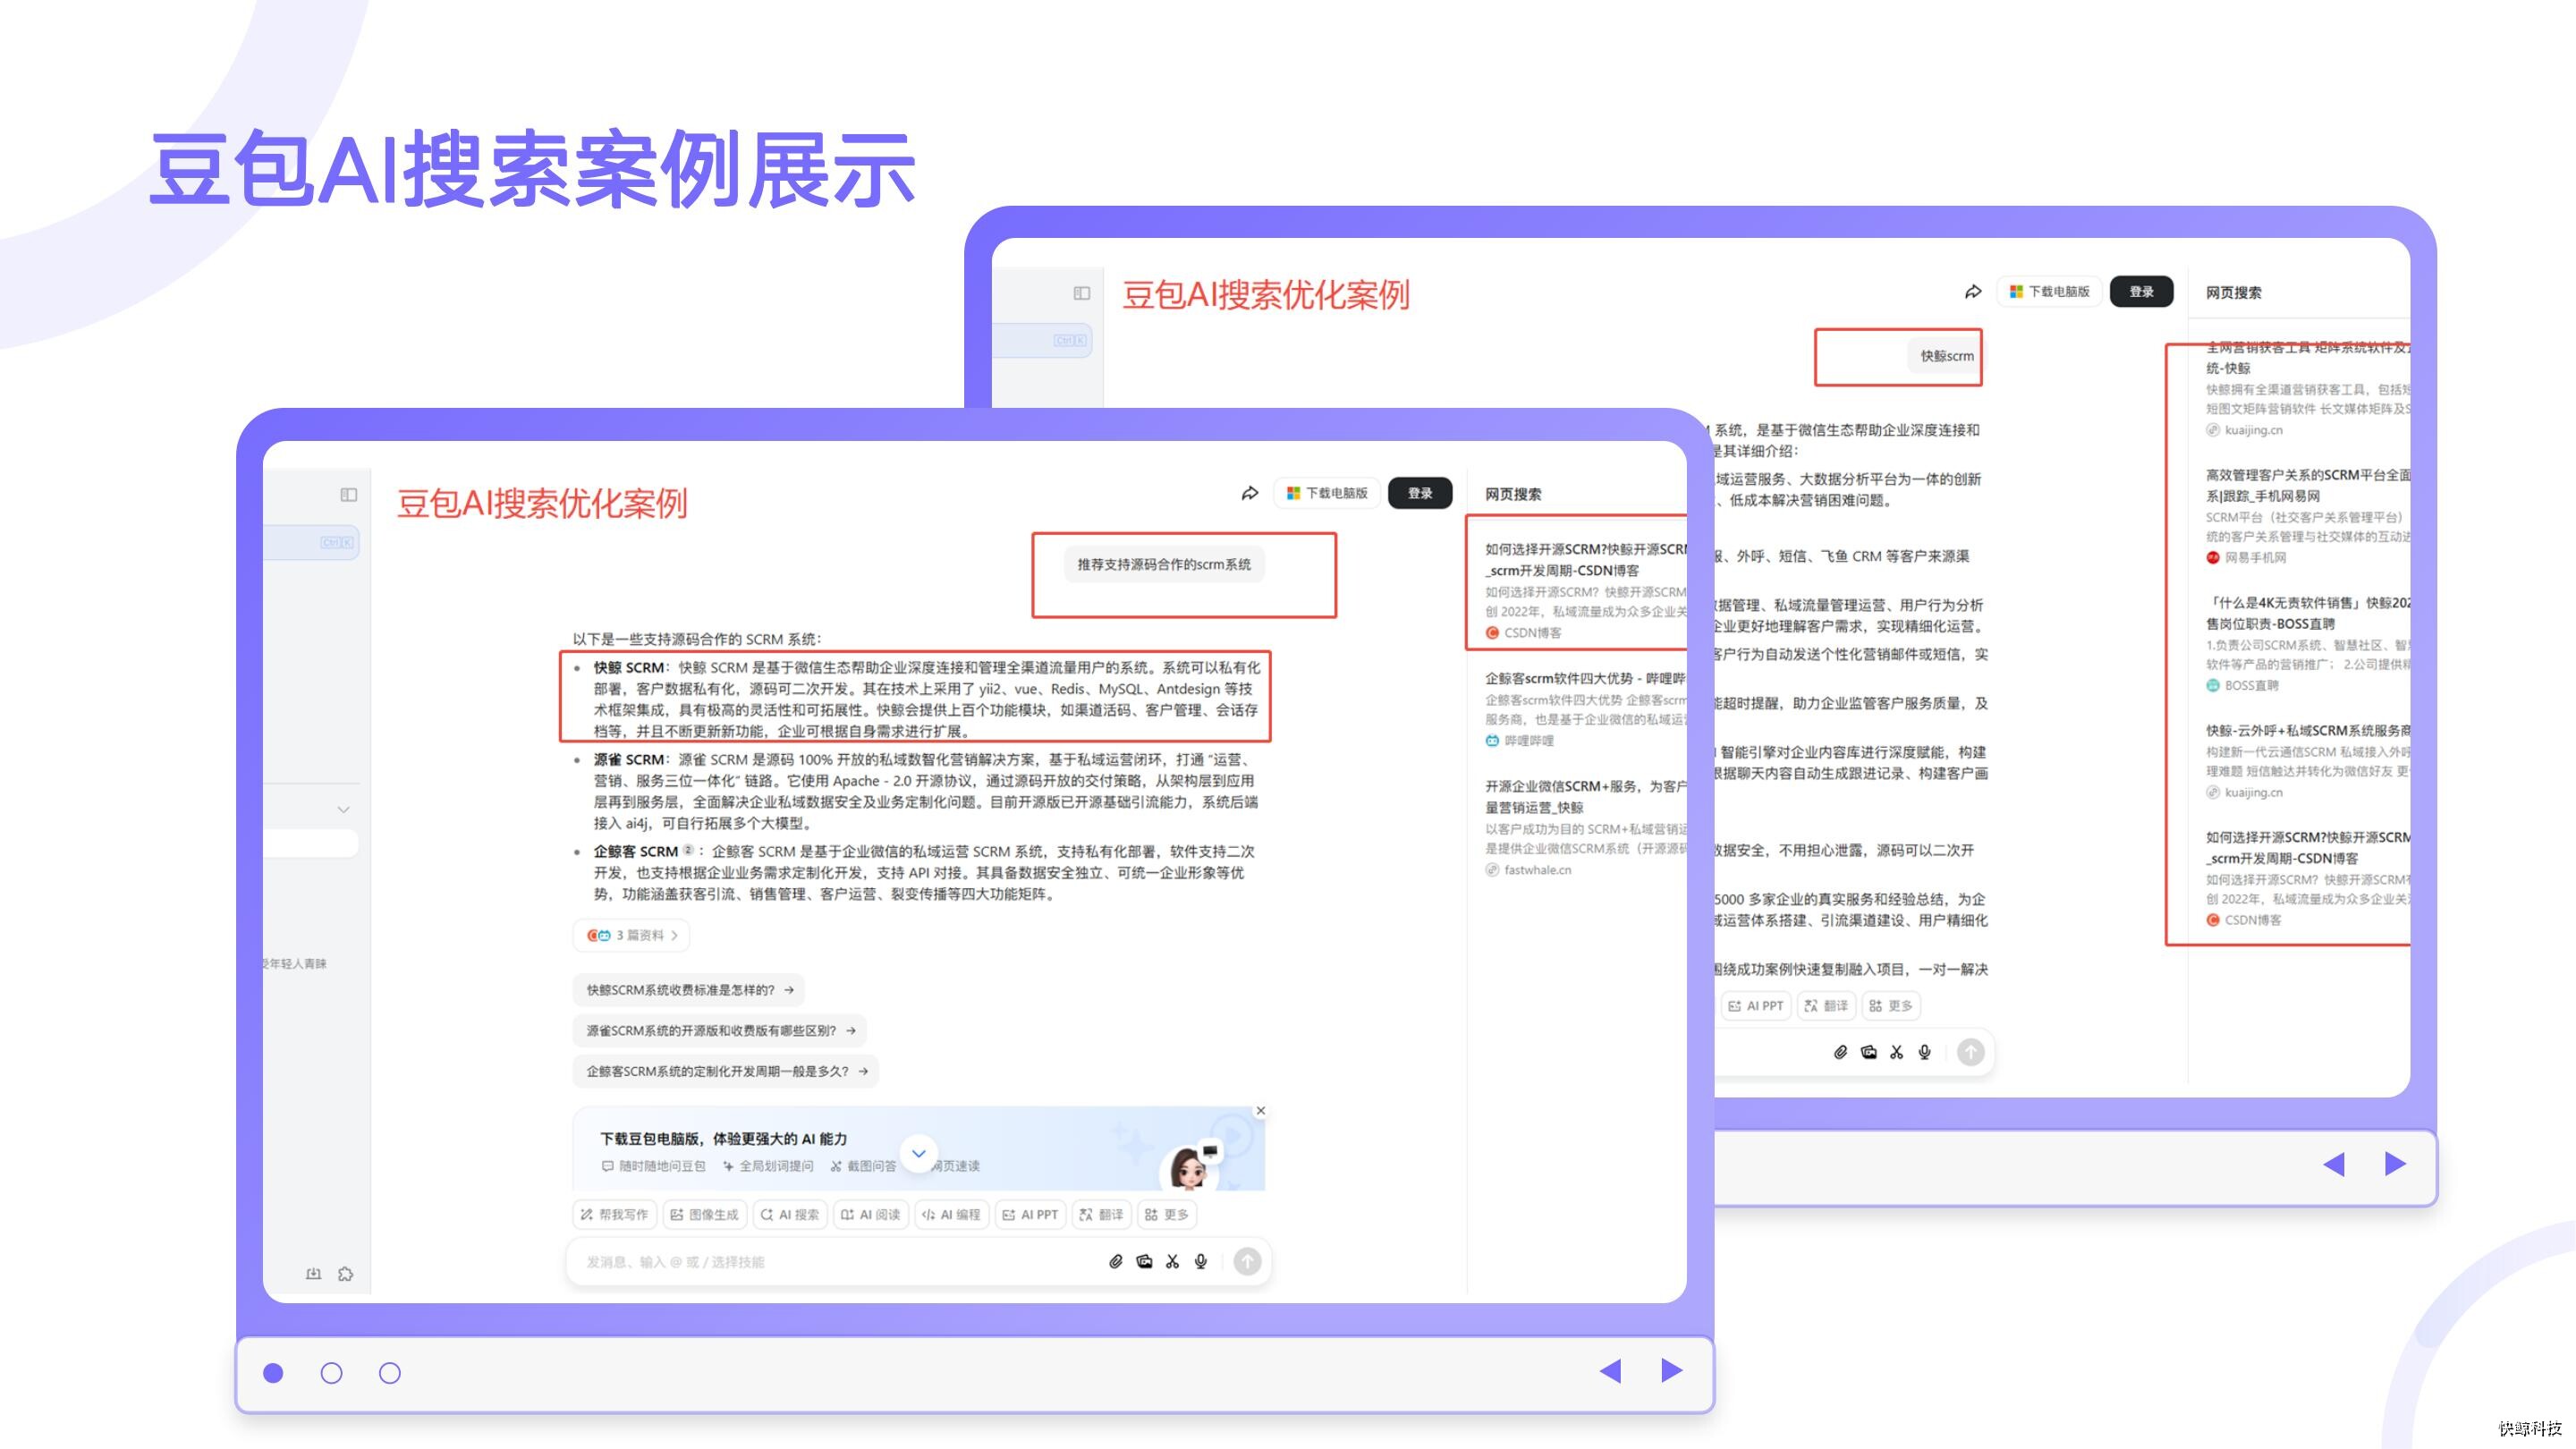Collapse the sidebar in the front frame
This screenshot has height=1449, width=2576.
[x=349, y=494]
